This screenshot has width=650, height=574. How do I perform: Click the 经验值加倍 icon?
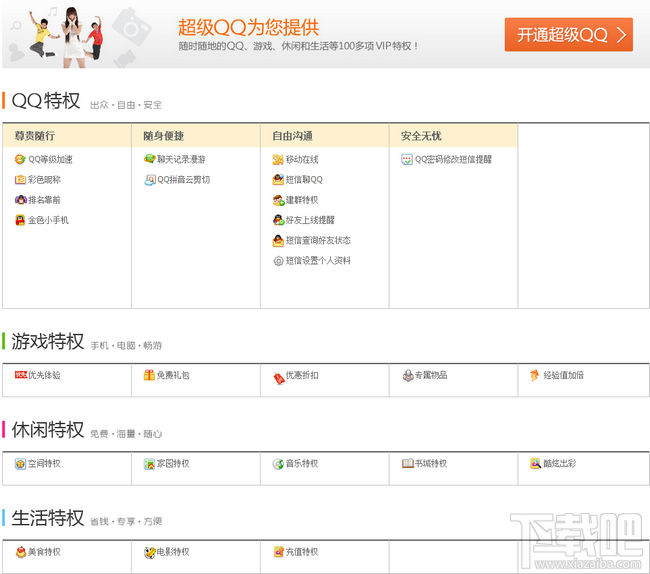click(535, 375)
